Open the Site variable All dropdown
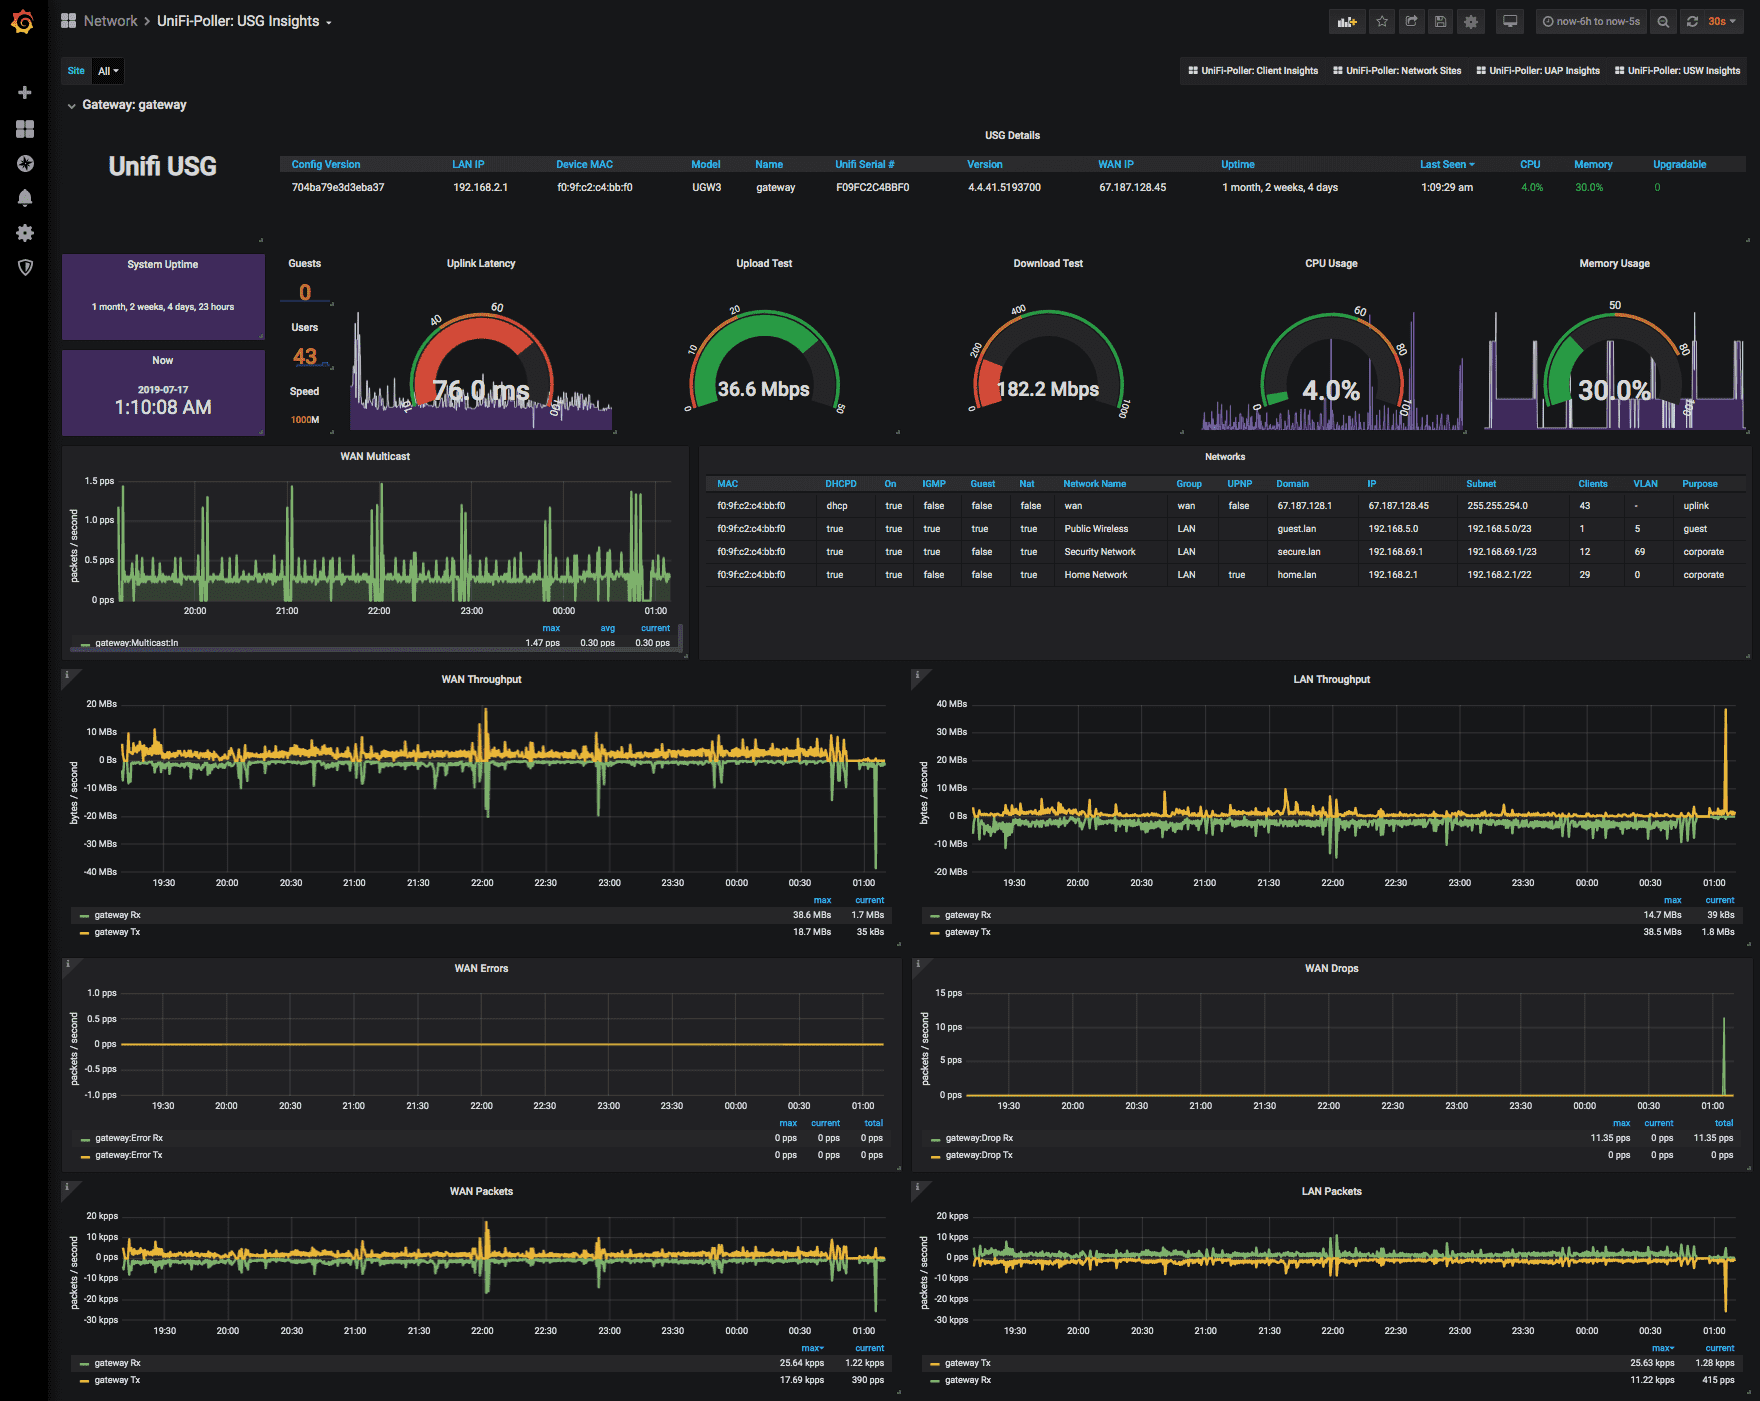This screenshot has width=1760, height=1401. click(x=108, y=71)
